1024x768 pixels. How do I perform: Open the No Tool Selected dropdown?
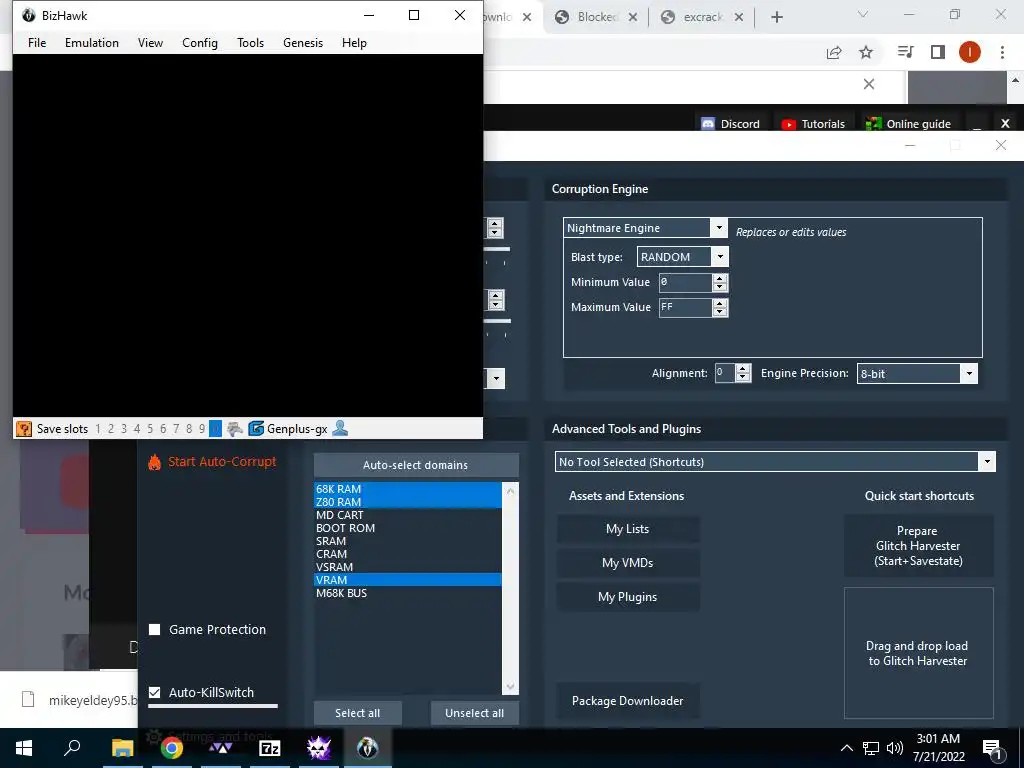click(987, 462)
